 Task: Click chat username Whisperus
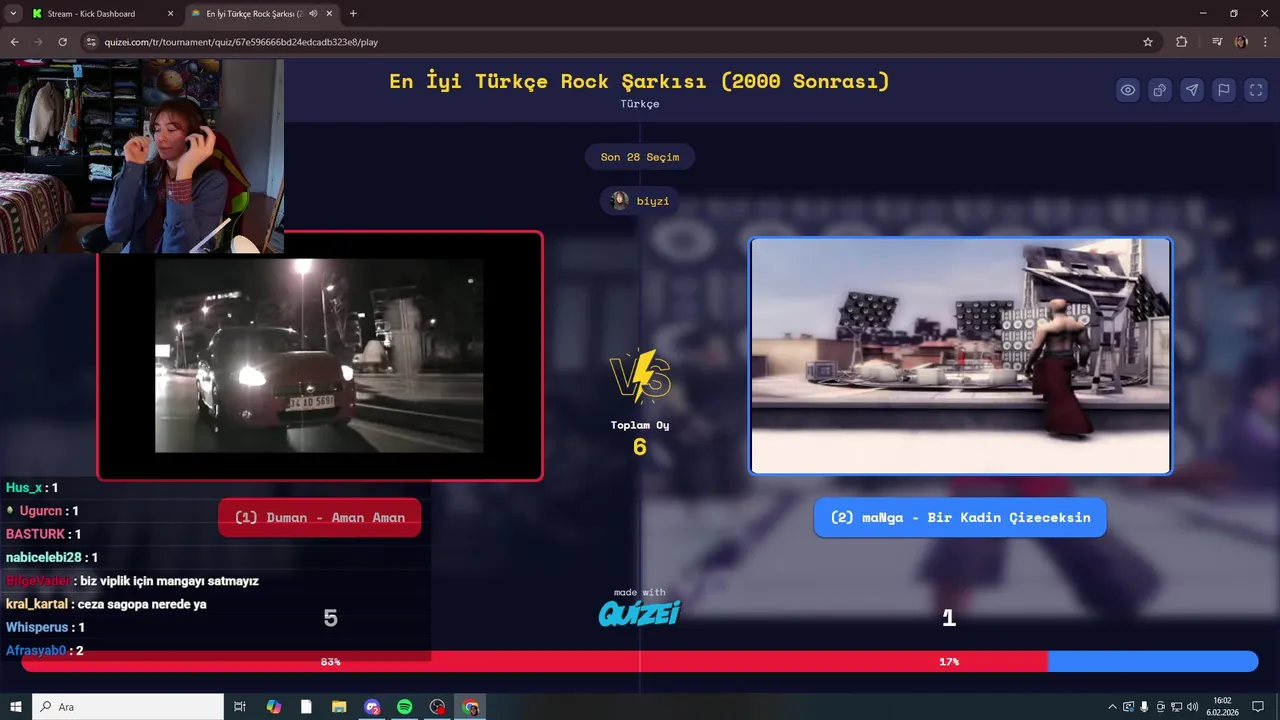click(37, 627)
